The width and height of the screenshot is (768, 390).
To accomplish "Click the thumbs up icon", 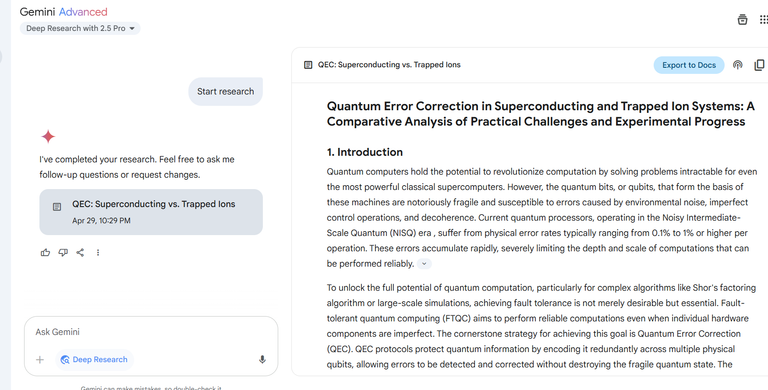I will [46, 253].
